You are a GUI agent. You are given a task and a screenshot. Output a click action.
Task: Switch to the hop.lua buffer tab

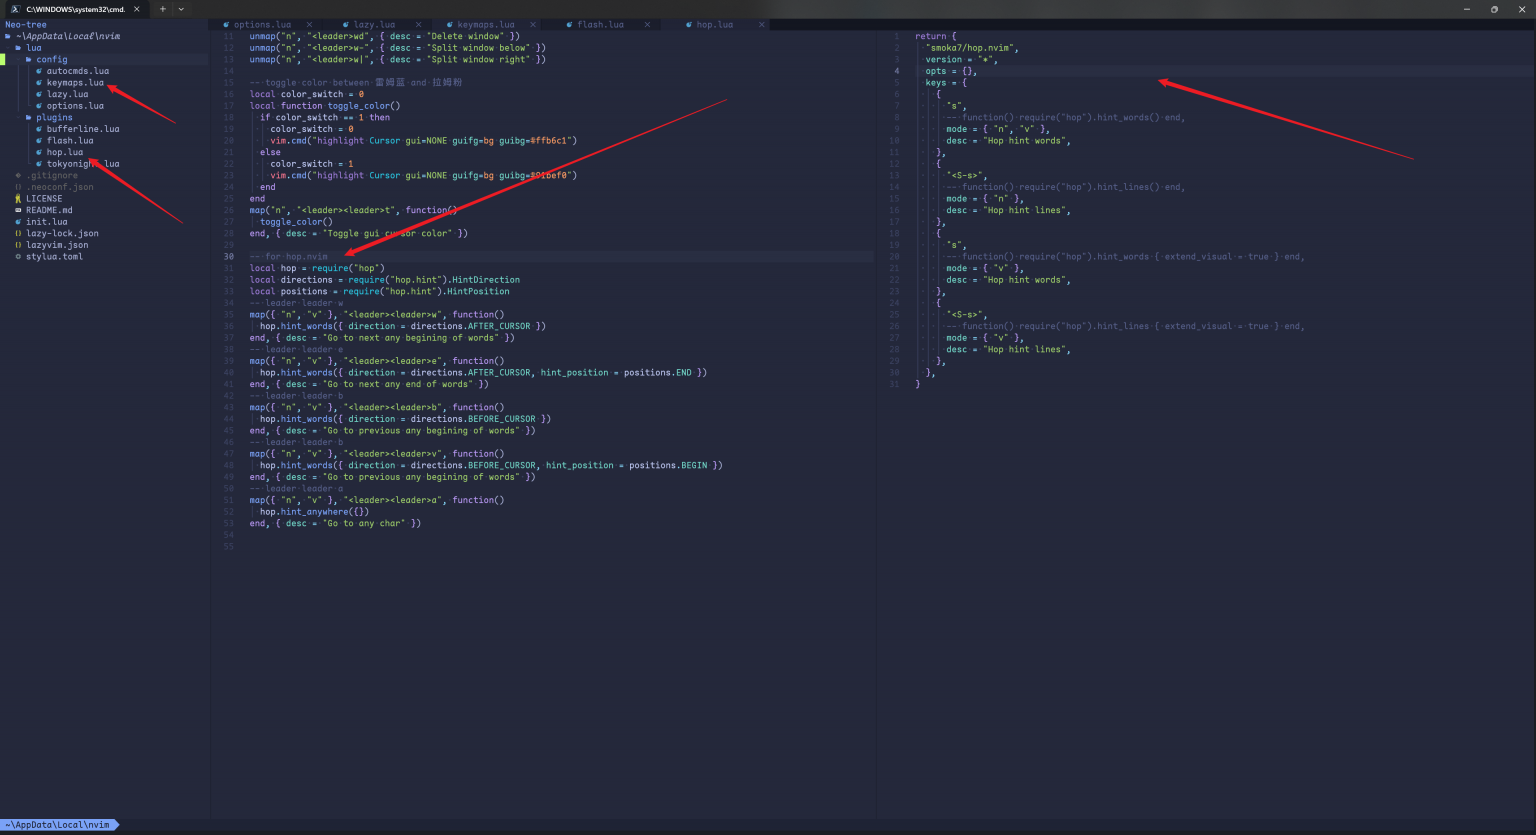[714, 25]
